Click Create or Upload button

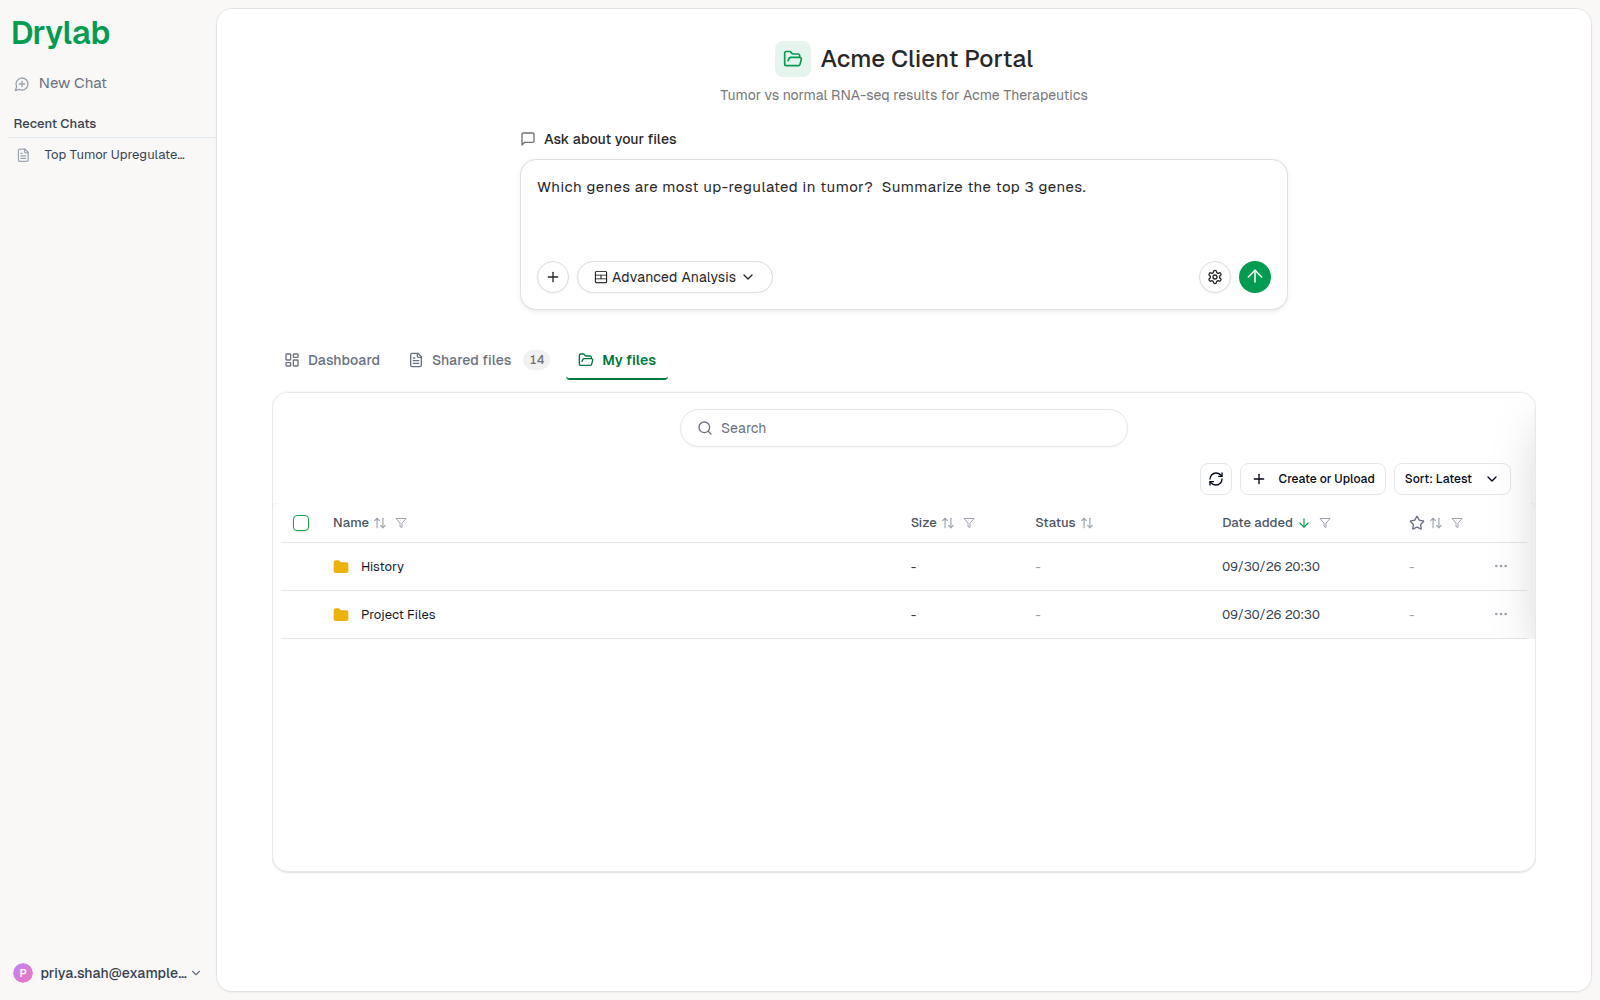[1313, 479]
